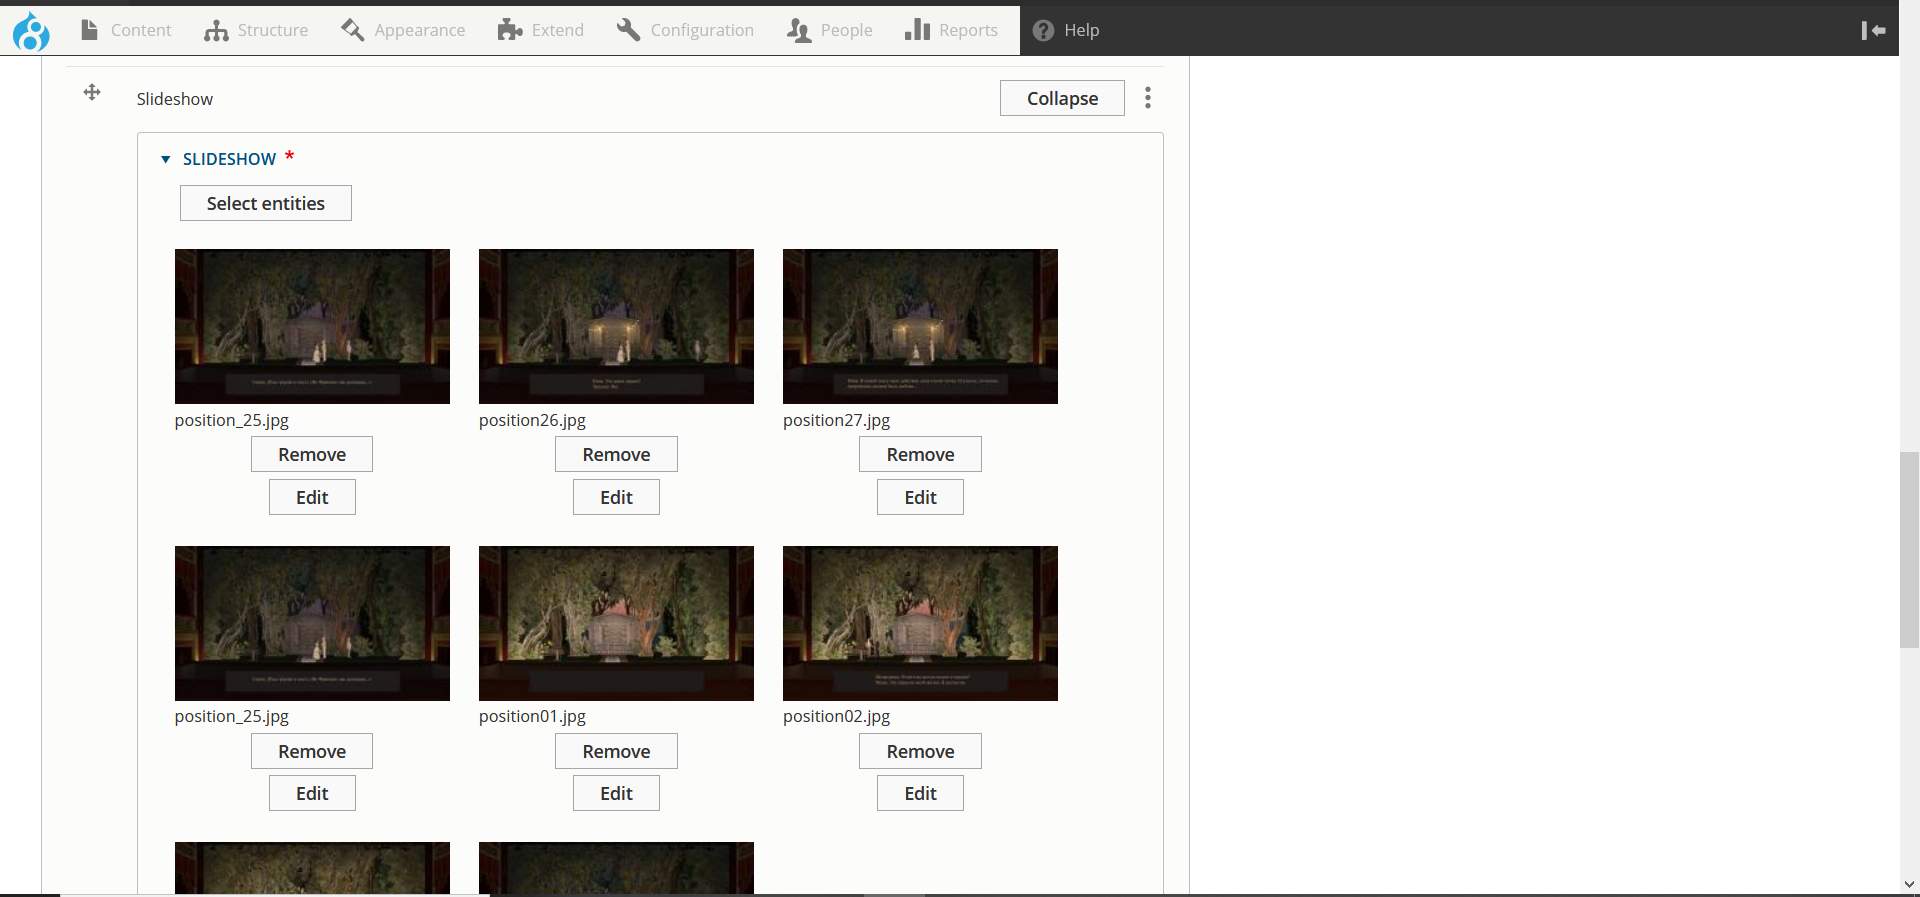The width and height of the screenshot is (1920, 897).
Task: Remove the position26.jpg image
Action: coord(616,454)
